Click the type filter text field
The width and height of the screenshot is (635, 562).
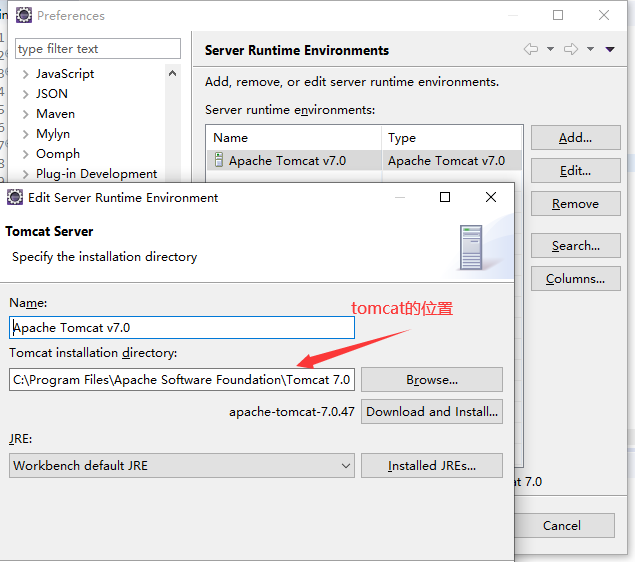pyautogui.click(x=98, y=49)
